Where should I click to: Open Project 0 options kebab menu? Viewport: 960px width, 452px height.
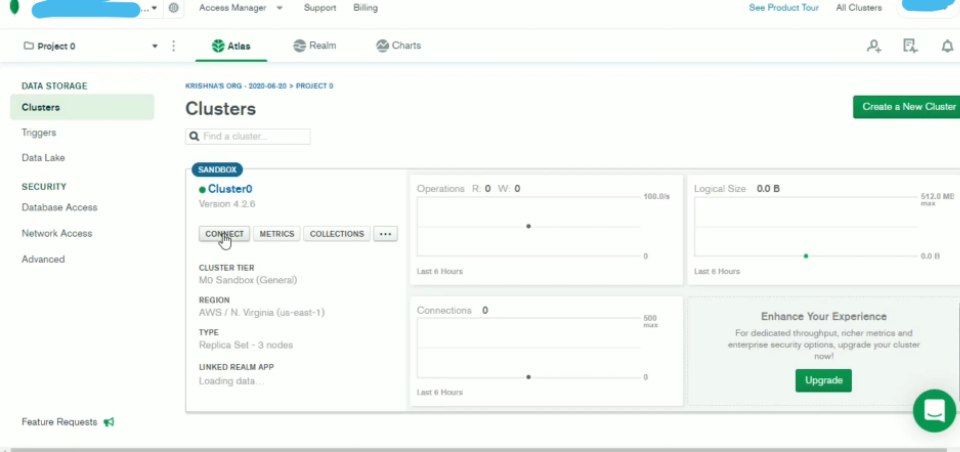pyautogui.click(x=173, y=46)
